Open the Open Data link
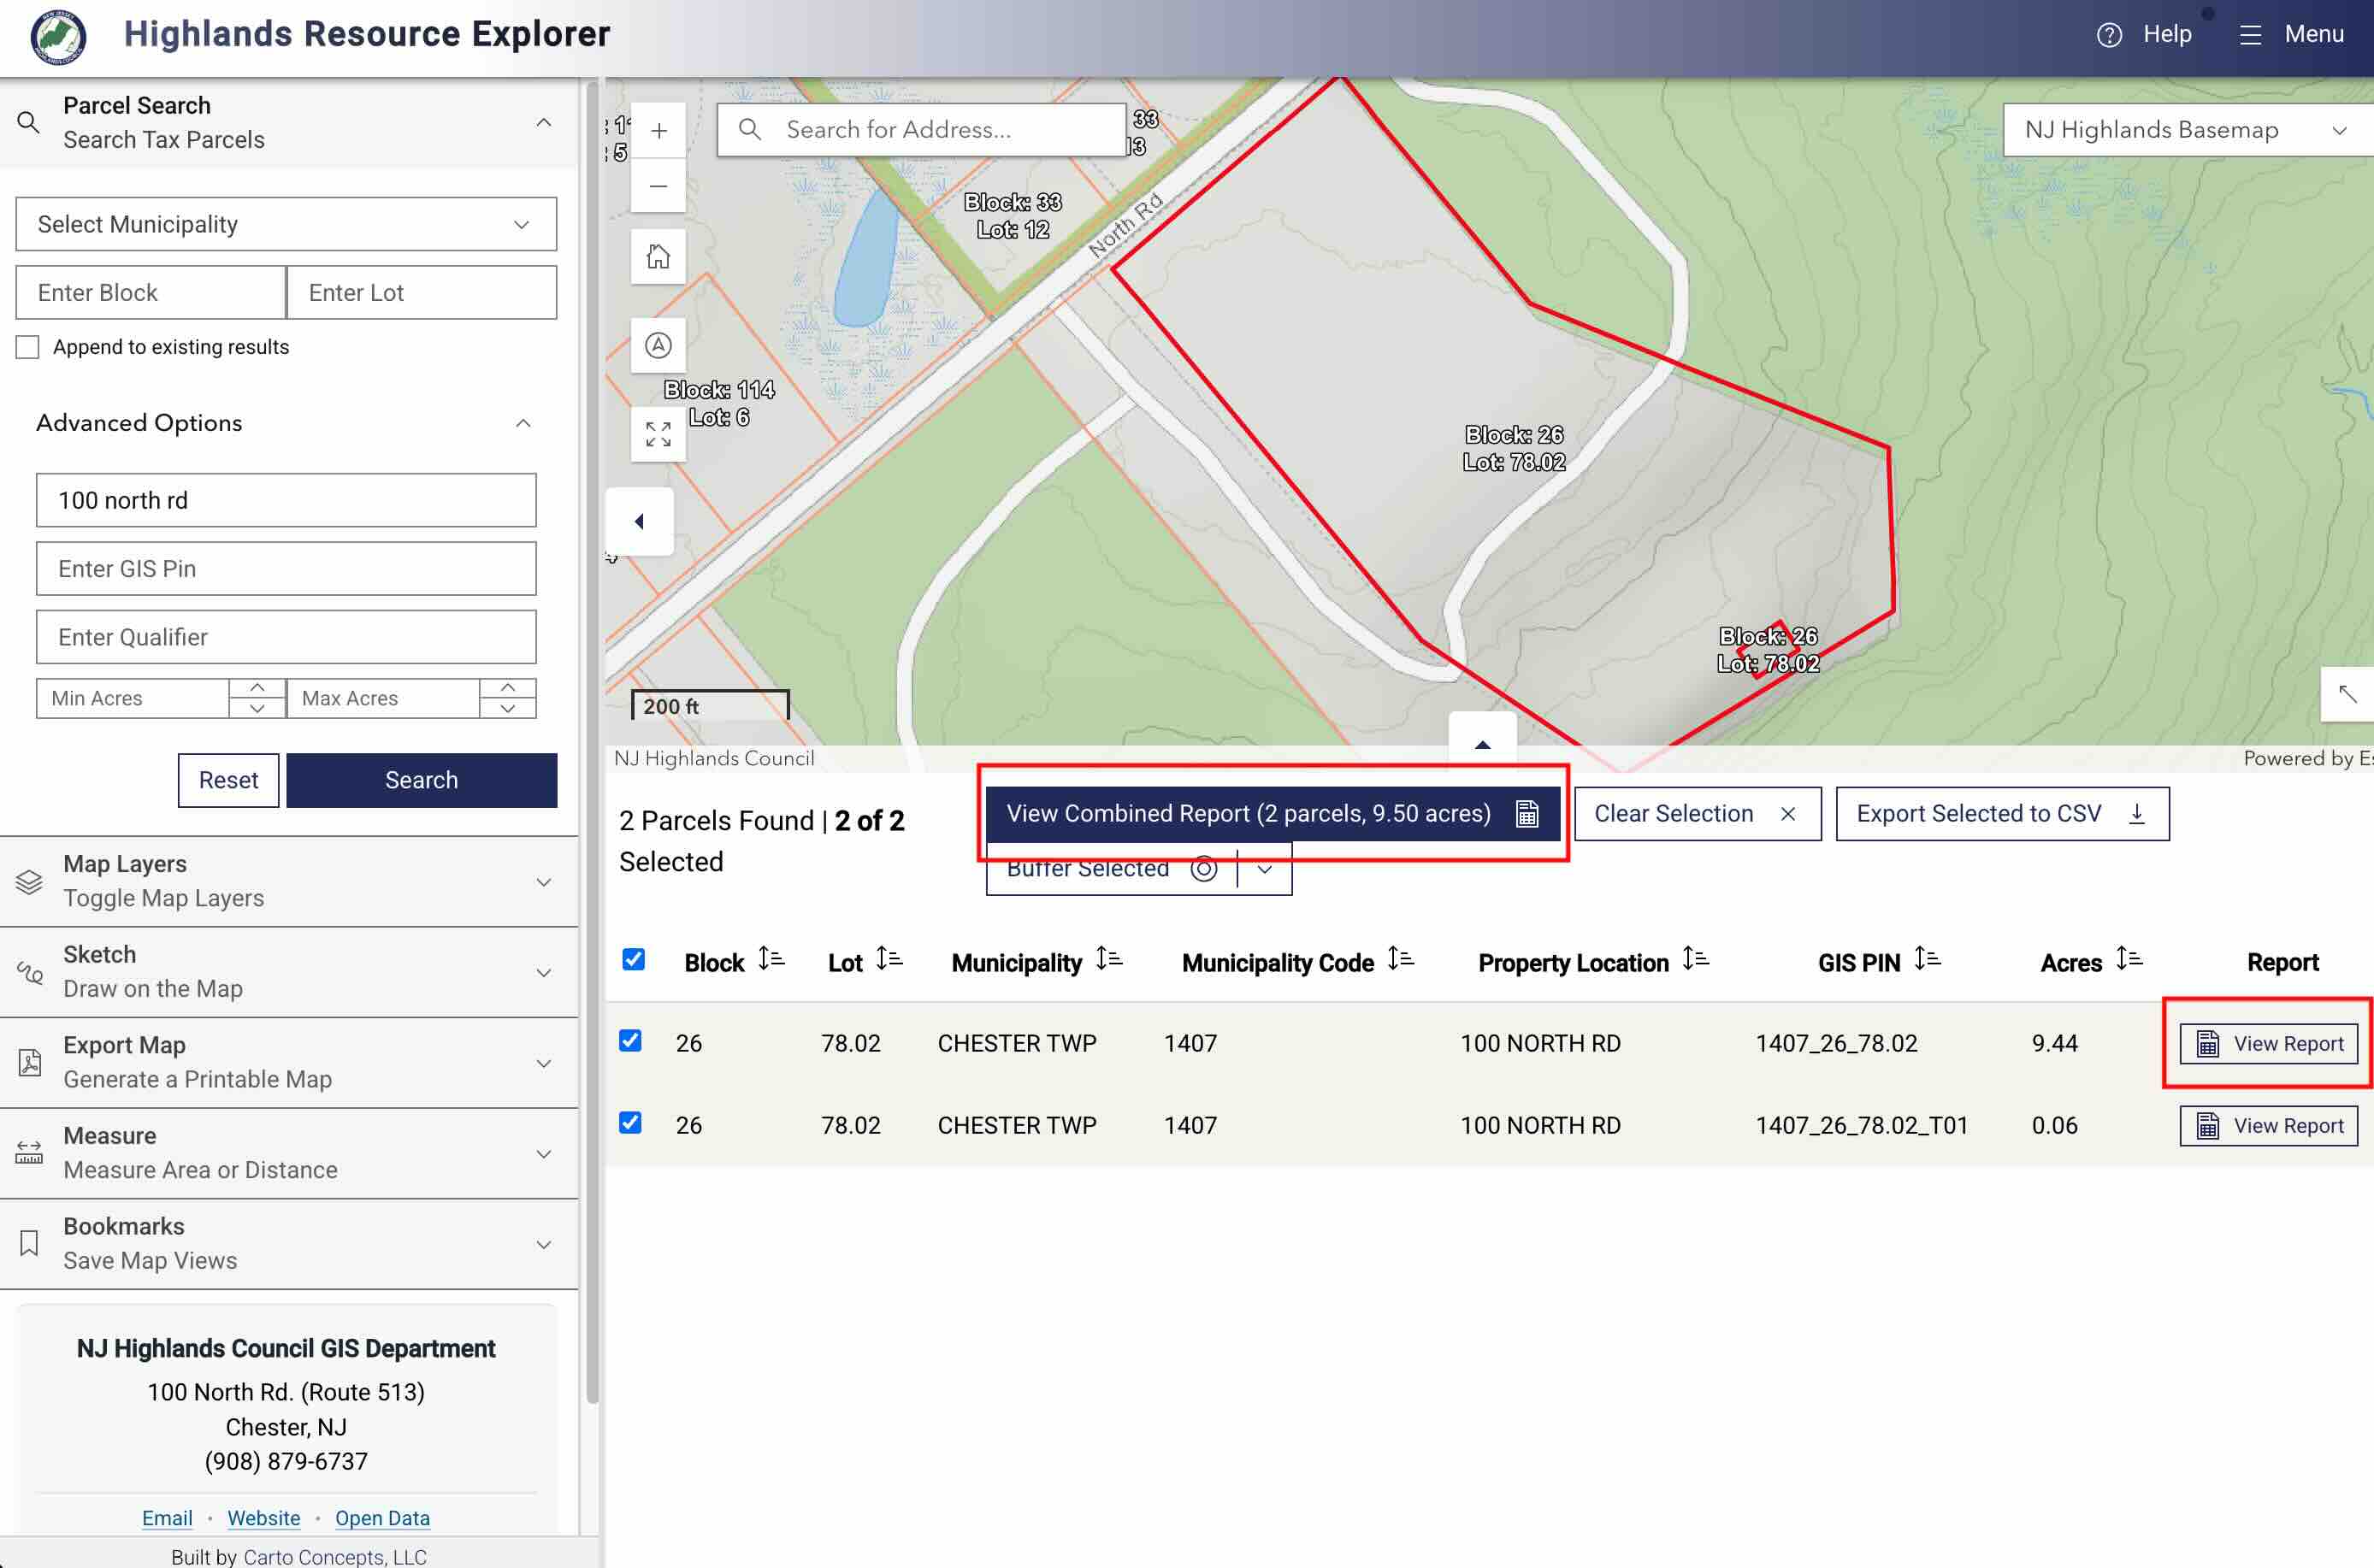Screen dimensions: 2374x1568 tap(382, 1517)
